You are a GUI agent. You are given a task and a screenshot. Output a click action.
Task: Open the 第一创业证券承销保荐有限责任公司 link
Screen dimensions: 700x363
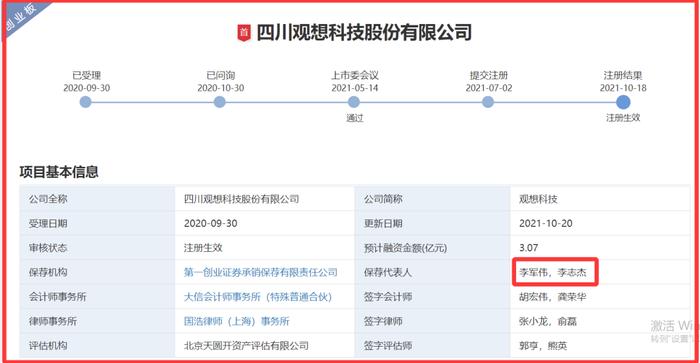pos(261,272)
